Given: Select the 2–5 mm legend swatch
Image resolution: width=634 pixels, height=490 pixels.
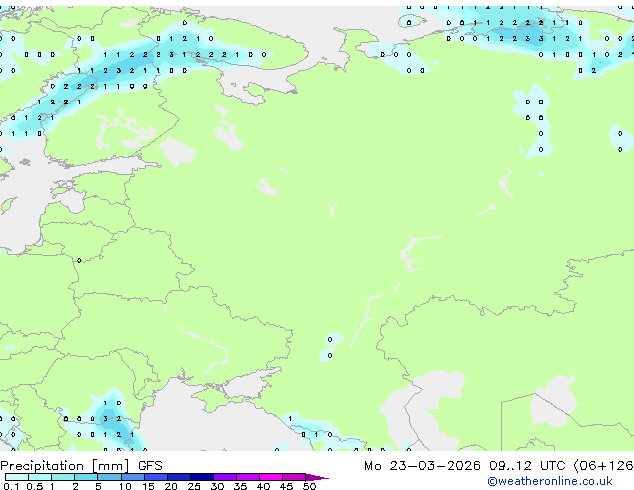Looking at the screenshot, I should [86, 477].
